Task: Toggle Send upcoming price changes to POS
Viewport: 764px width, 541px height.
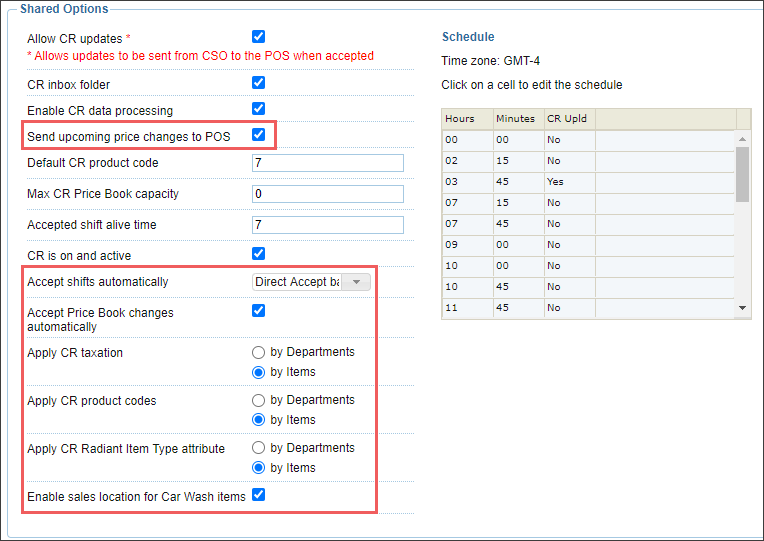Action: (x=258, y=135)
